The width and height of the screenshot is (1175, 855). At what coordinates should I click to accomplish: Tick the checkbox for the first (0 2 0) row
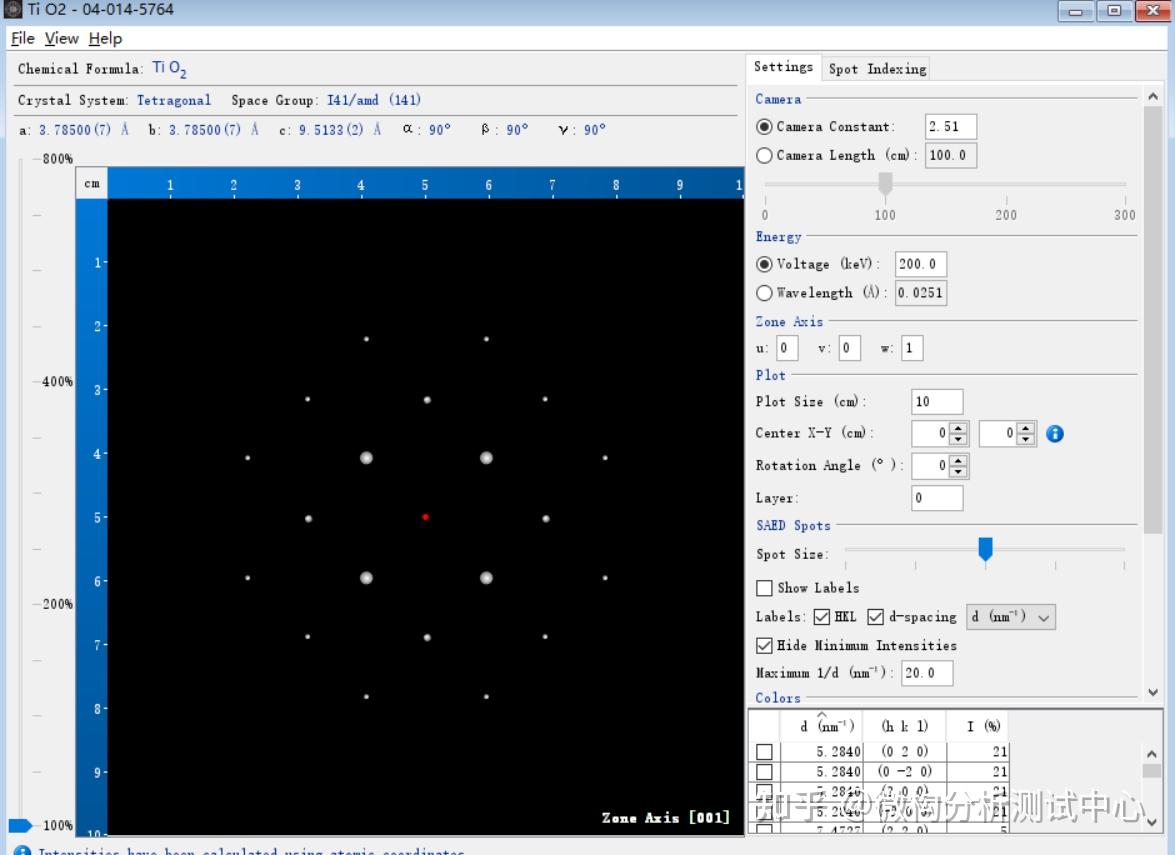tap(765, 751)
